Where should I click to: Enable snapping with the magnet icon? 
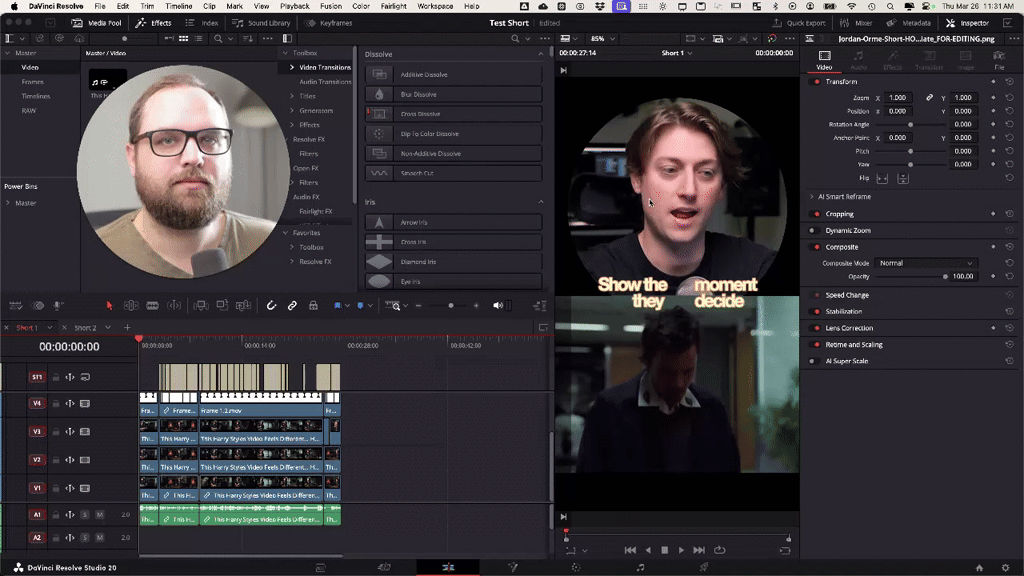272,305
